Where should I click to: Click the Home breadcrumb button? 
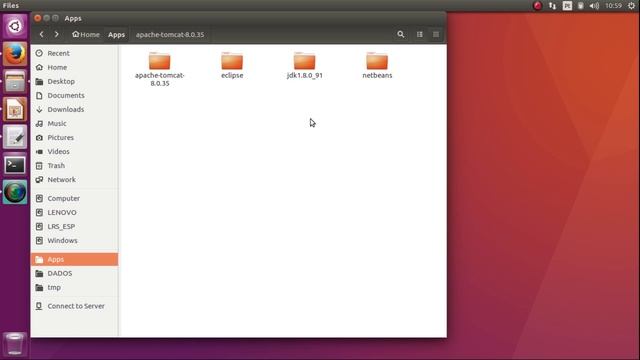[x=86, y=35]
